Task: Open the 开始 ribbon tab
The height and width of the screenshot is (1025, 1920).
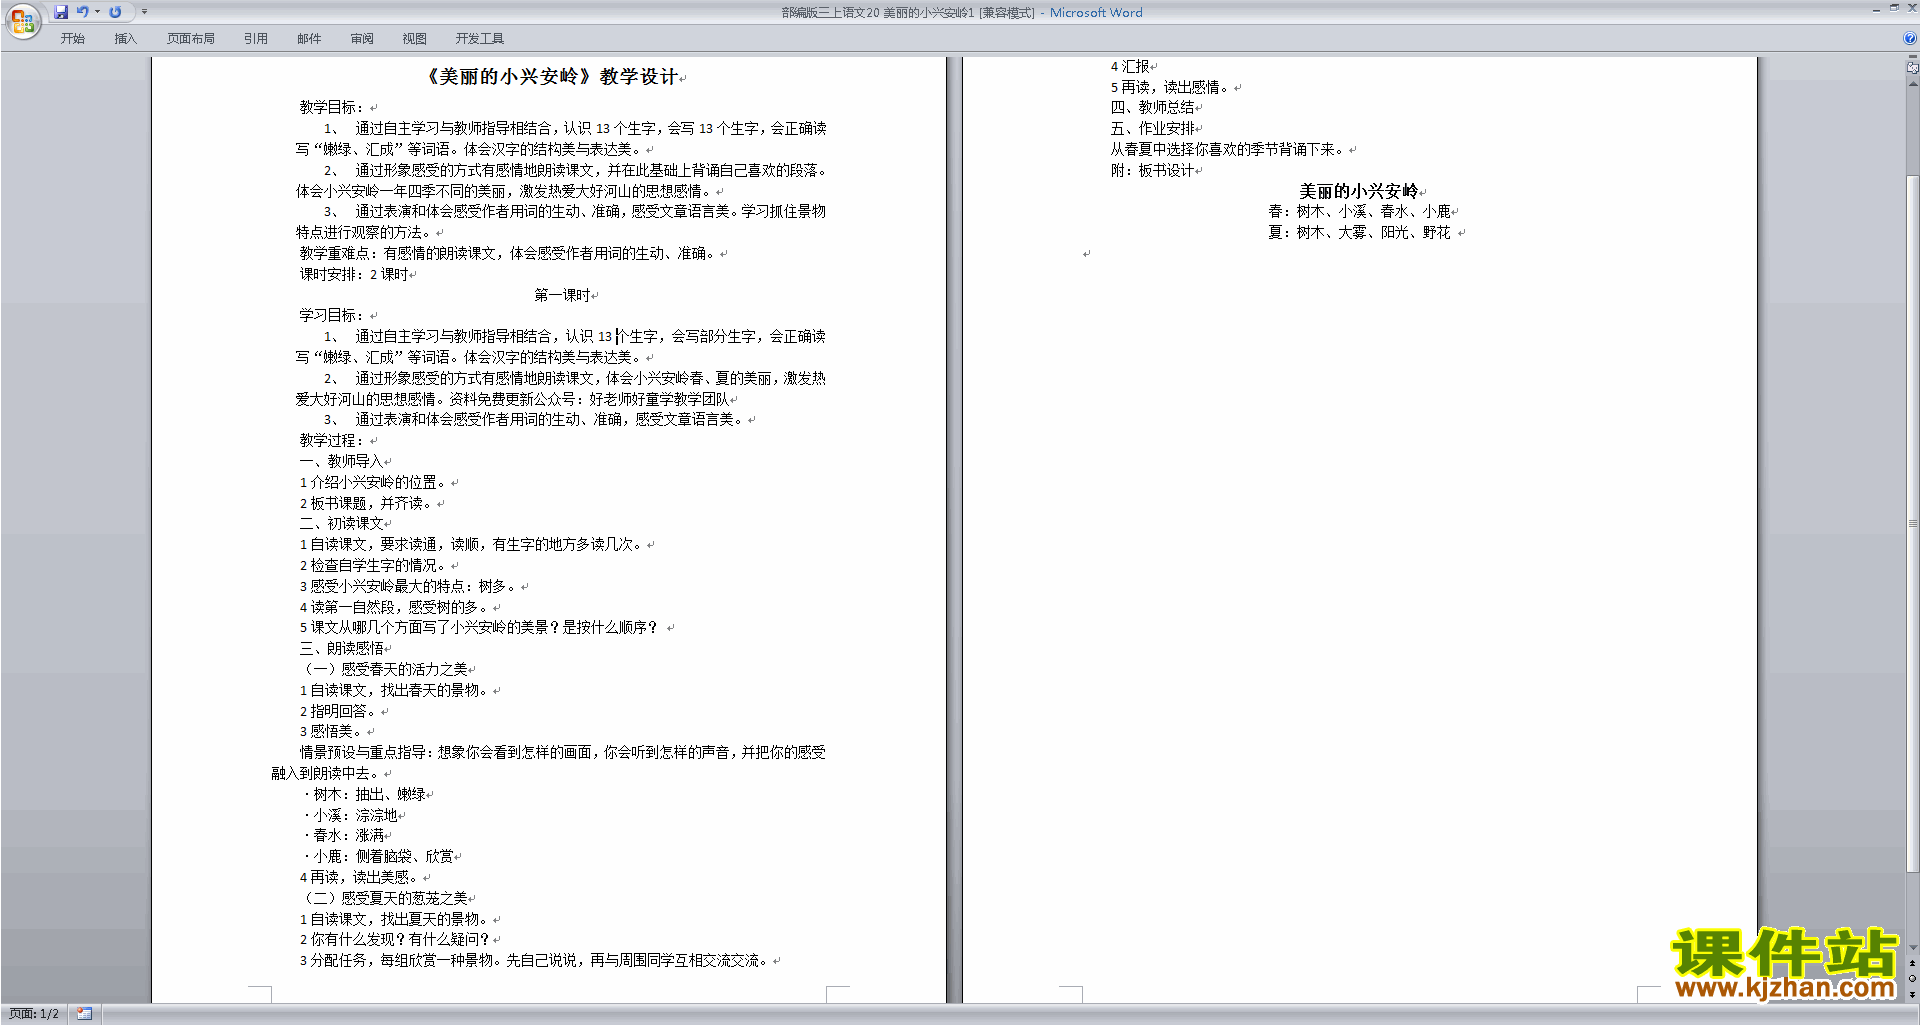Action: (73, 39)
